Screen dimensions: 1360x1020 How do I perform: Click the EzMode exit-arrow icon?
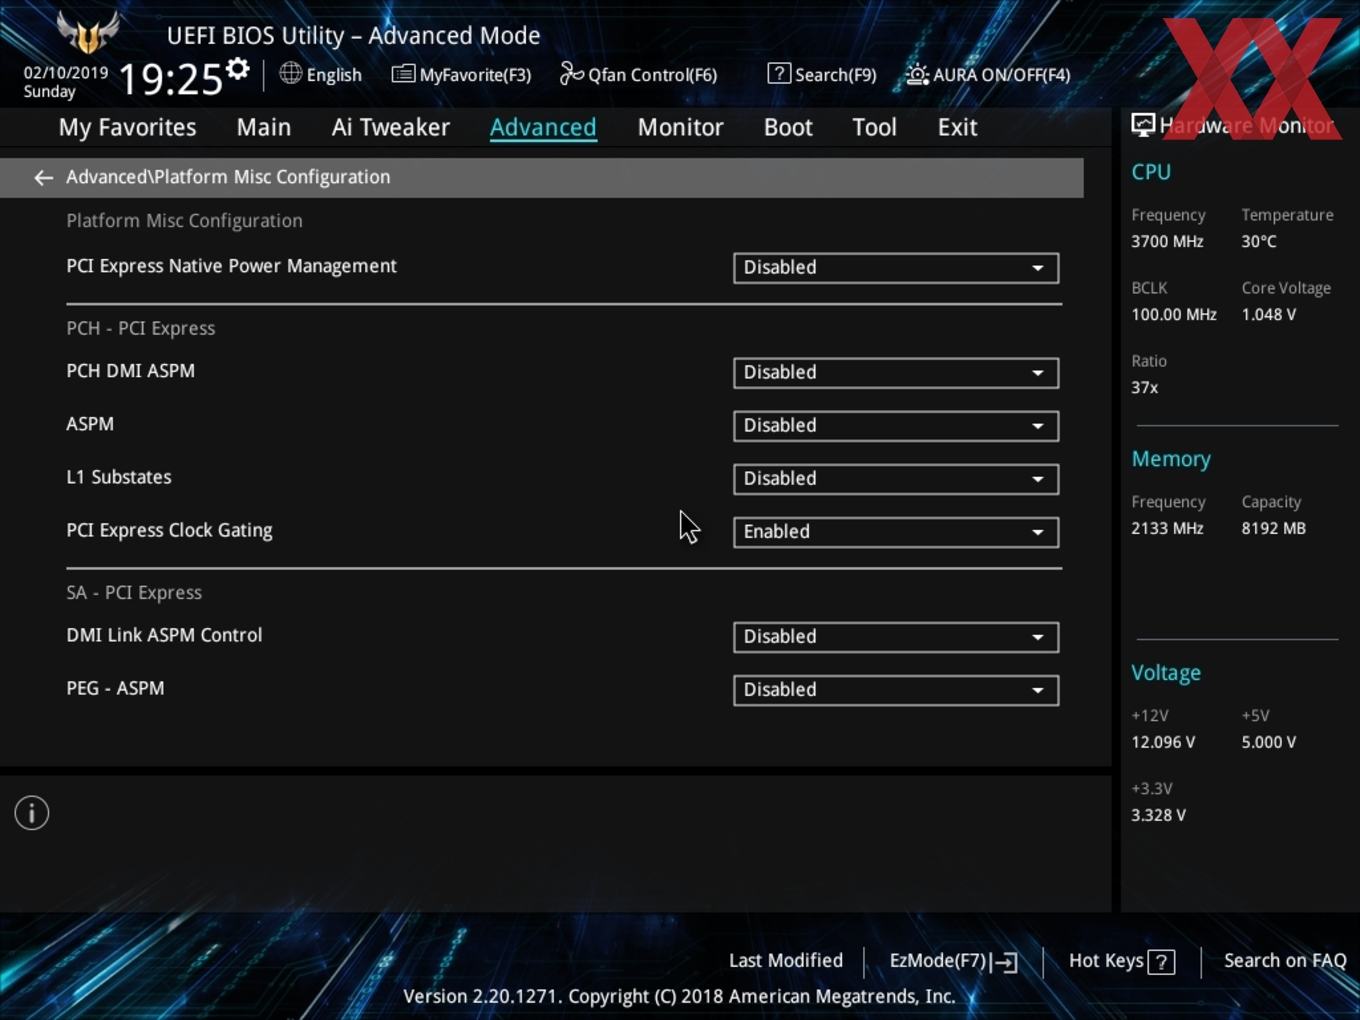pyautogui.click(x=1005, y=962)
